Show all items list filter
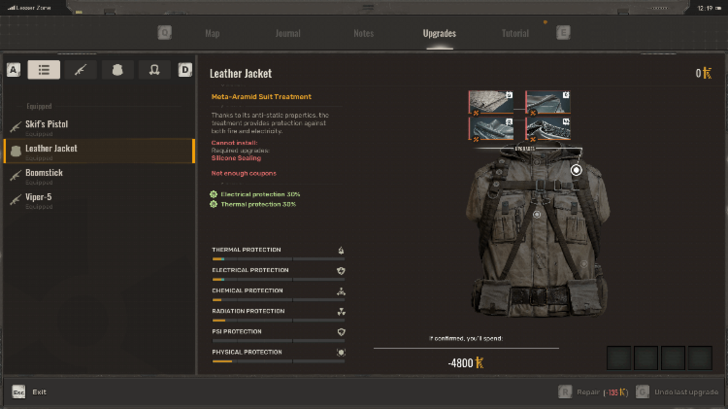 tap(44, 70)
